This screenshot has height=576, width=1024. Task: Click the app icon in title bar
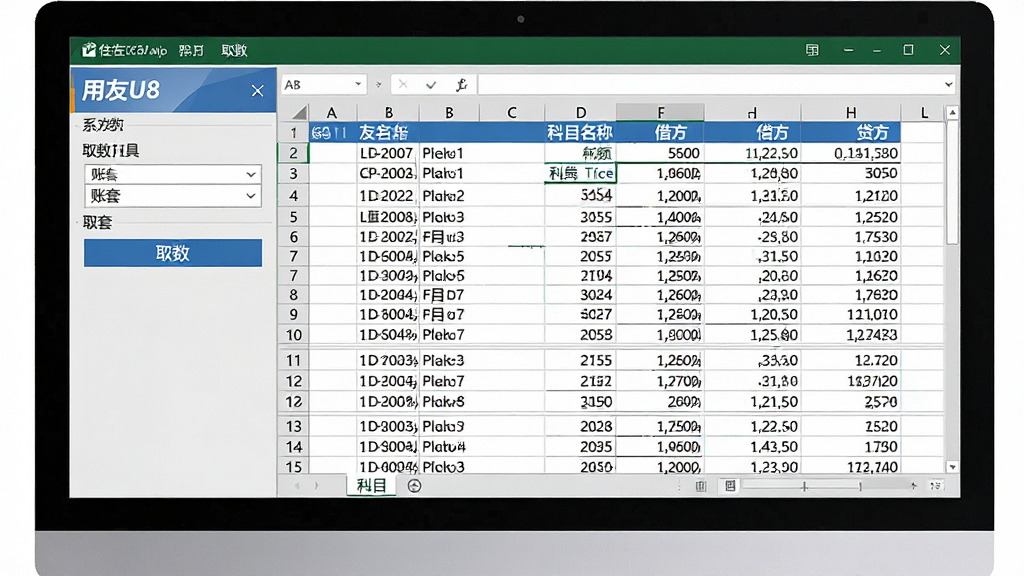88,50
